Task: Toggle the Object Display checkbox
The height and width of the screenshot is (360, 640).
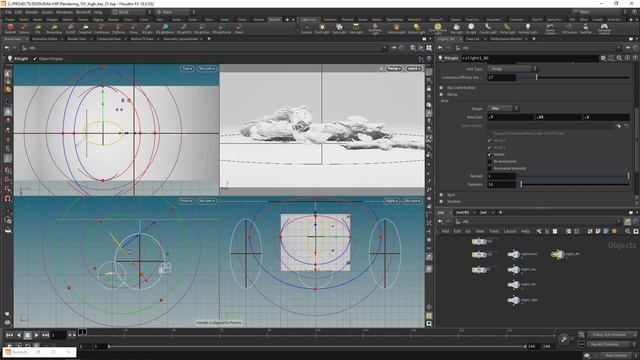Action: point(35,59)
